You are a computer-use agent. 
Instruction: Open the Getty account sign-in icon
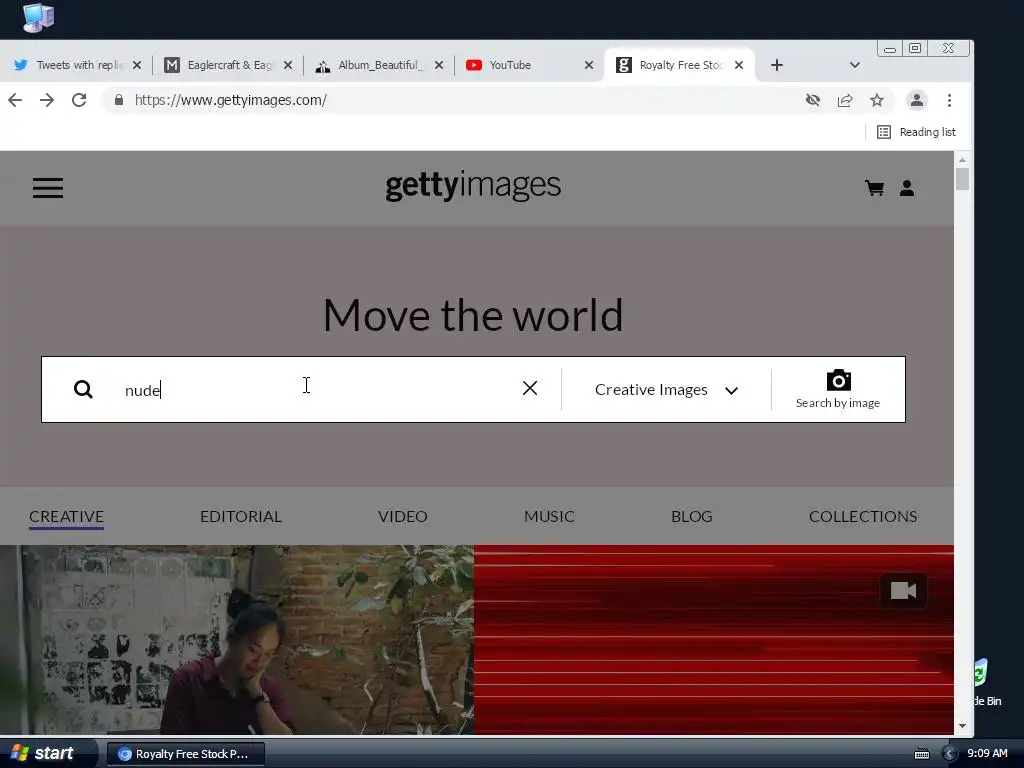(x=907, y=188)
